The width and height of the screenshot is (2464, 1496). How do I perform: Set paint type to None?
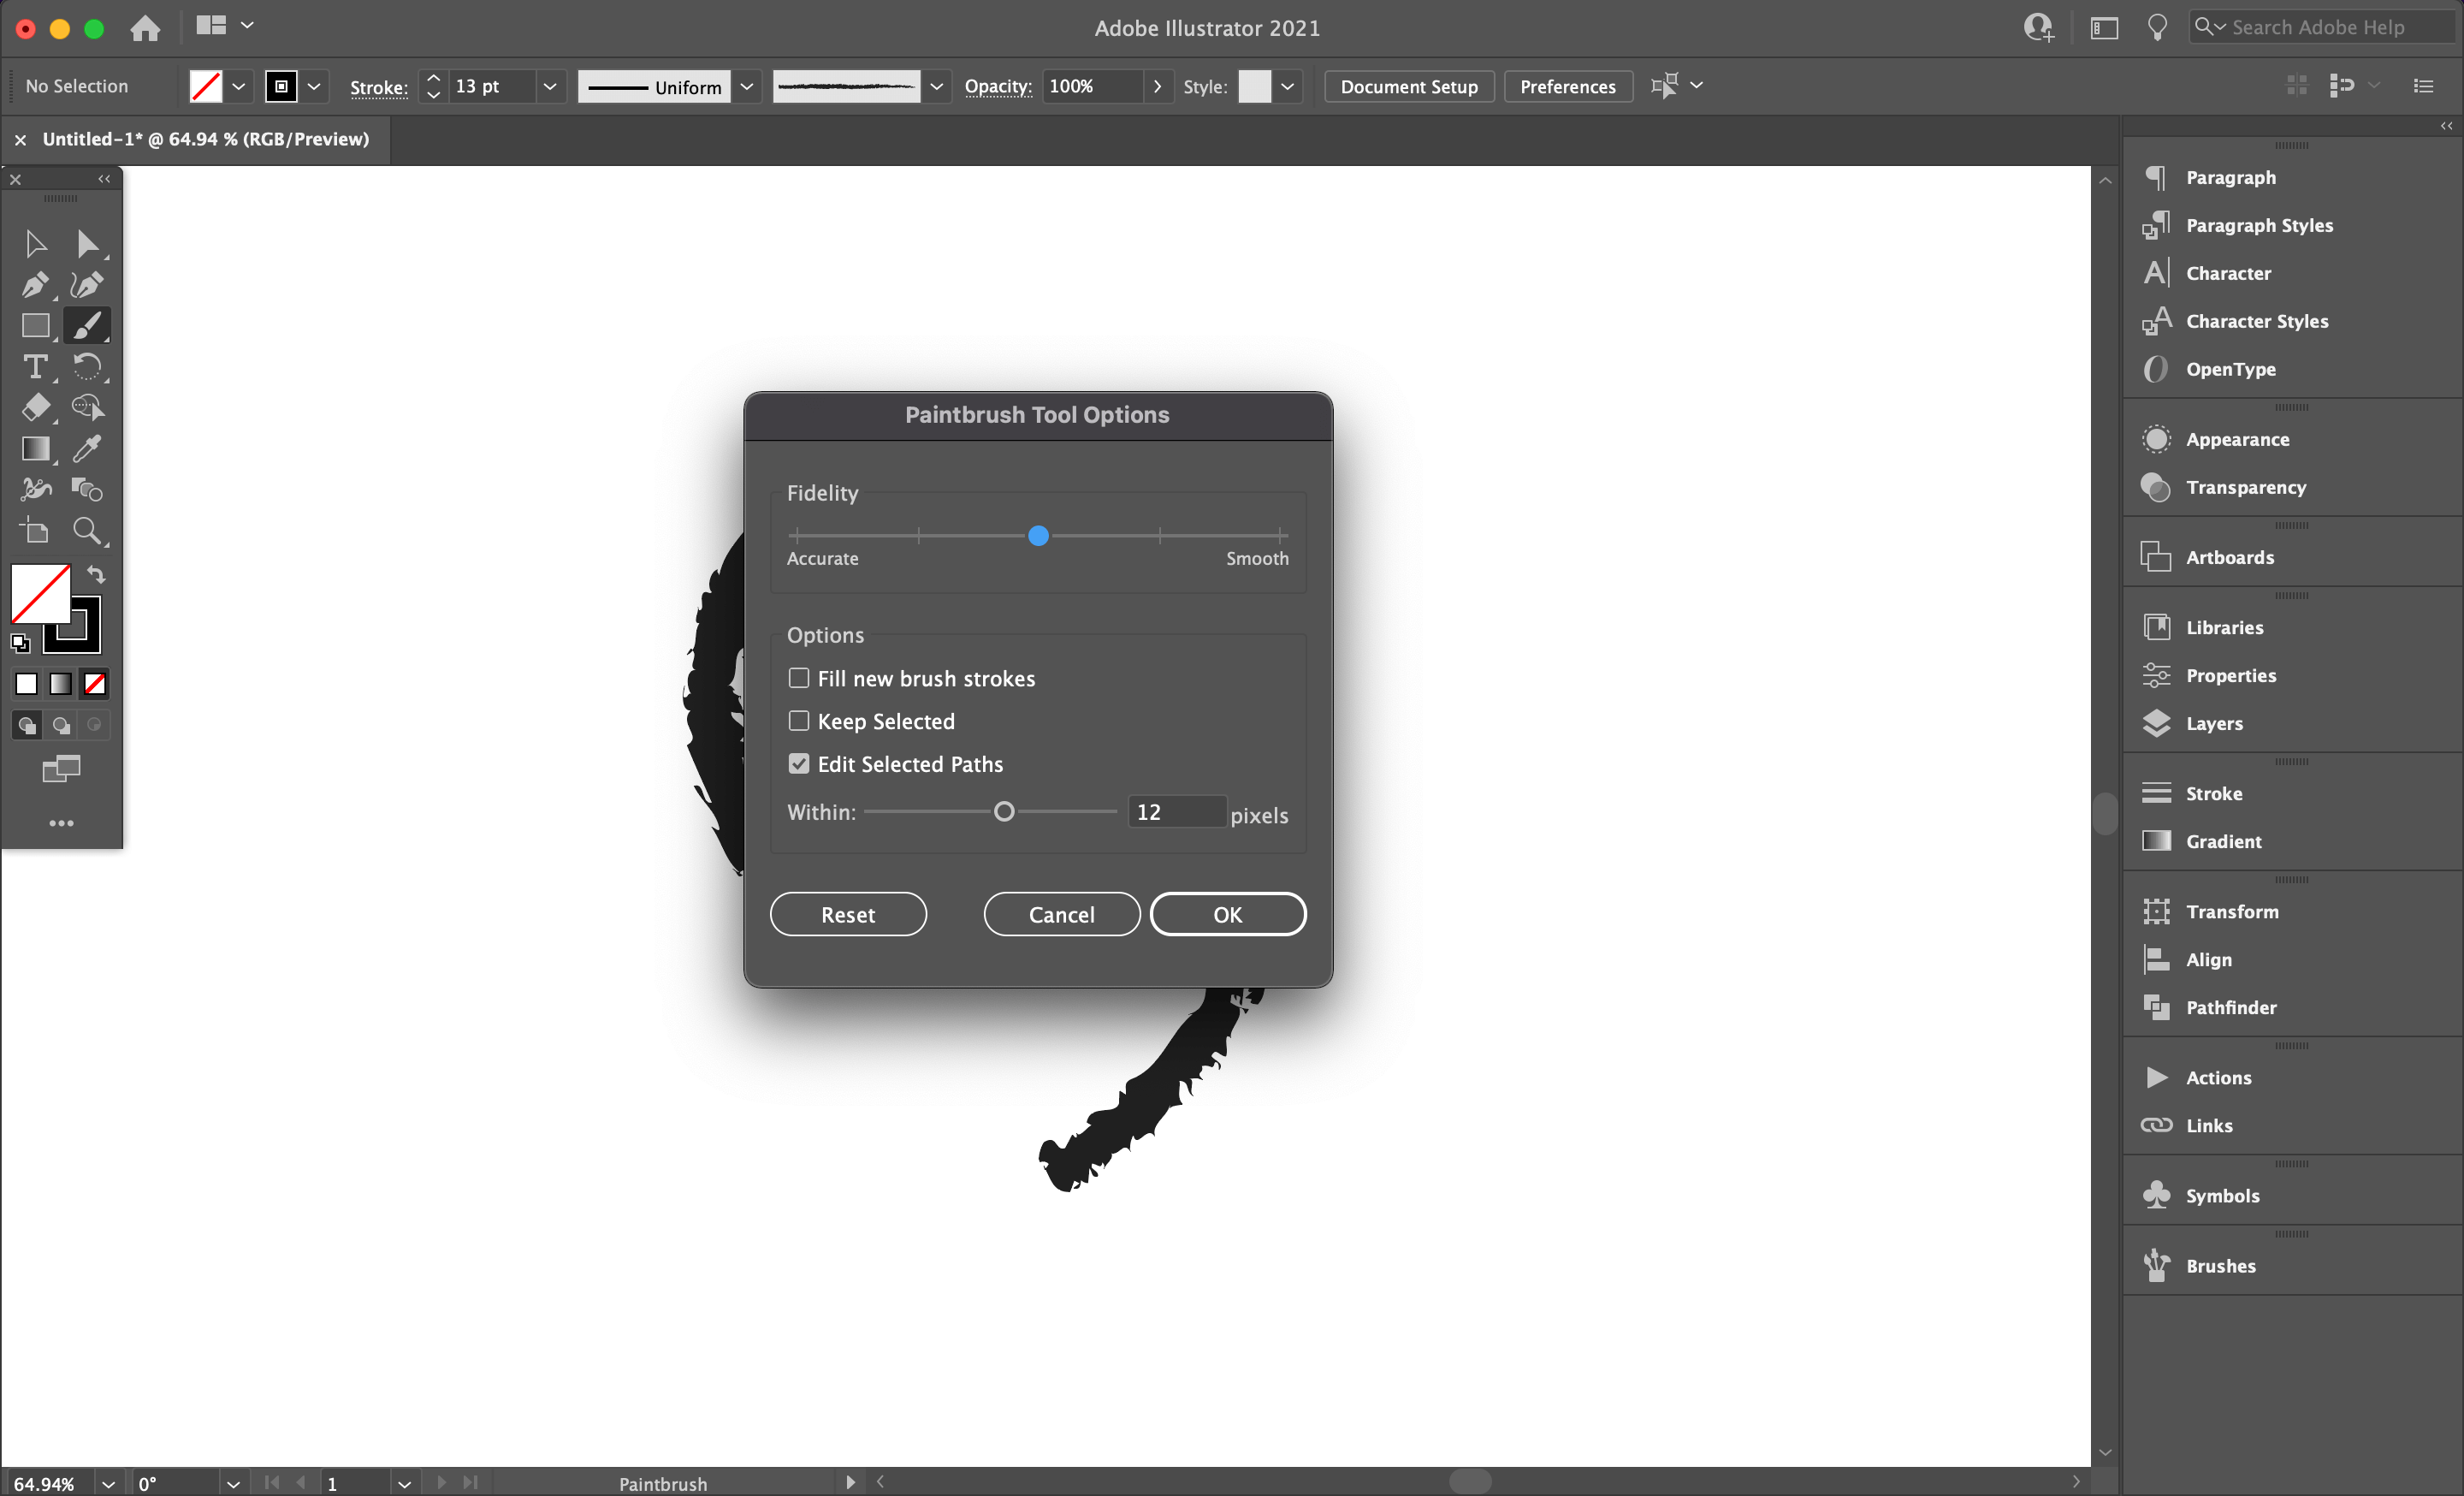pyautogui.click(x=95, y=684)
